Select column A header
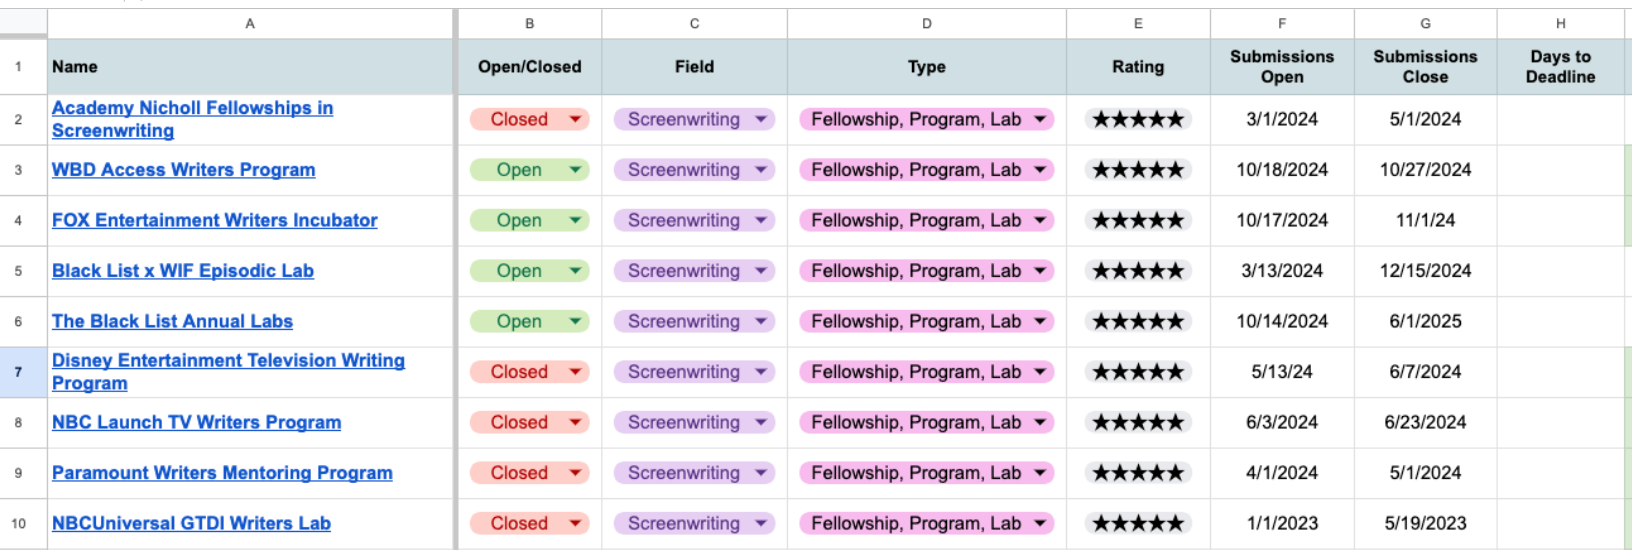This screenshot has height=550, width=1632. [250, 23]
